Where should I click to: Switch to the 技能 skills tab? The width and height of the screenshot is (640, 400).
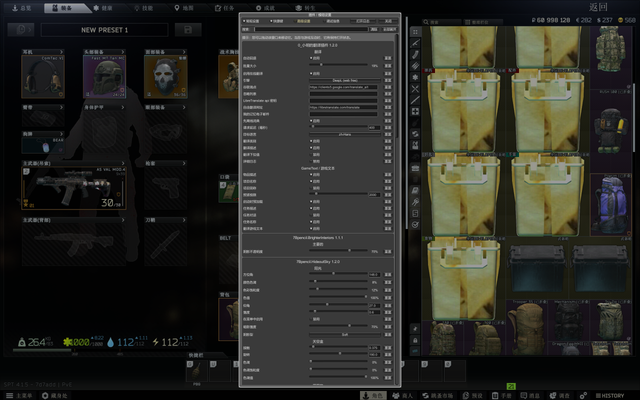(144, 8)
